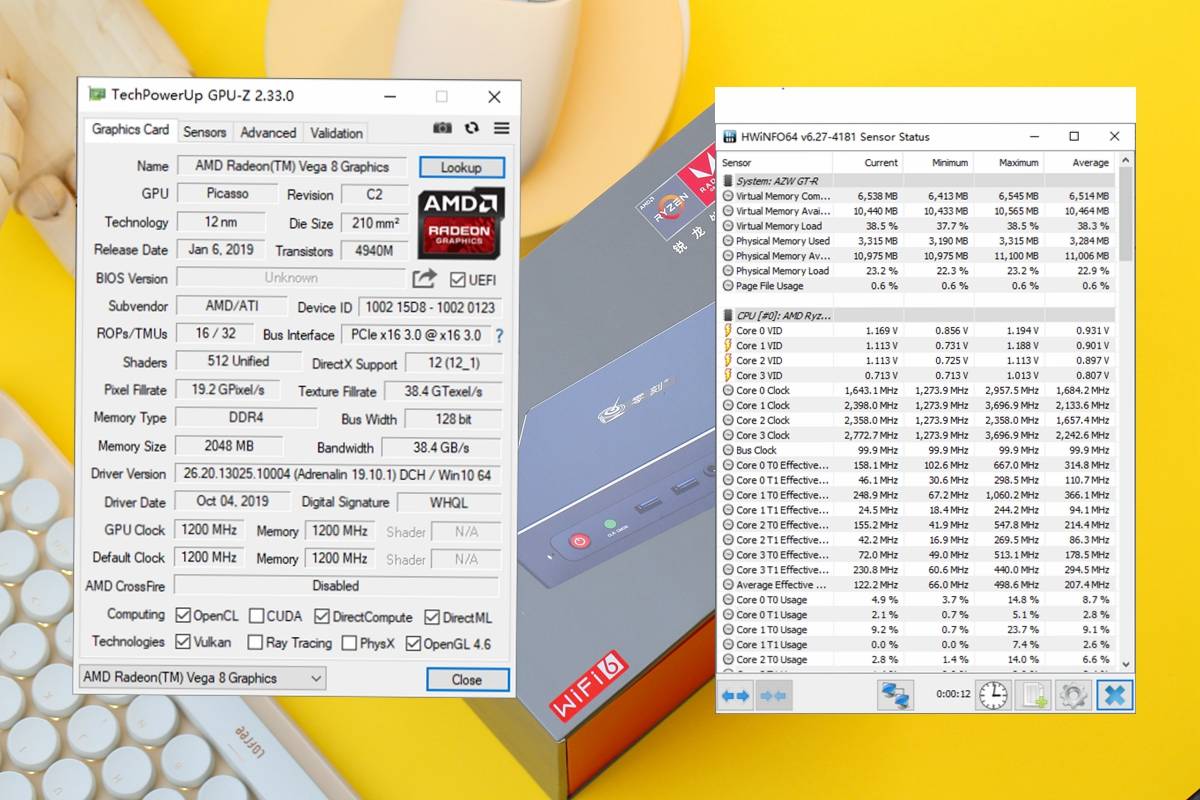The image size is (1200, 800).
Task: Click the Bandwidth 38.4 GB/s value
Action: [442, 447]
